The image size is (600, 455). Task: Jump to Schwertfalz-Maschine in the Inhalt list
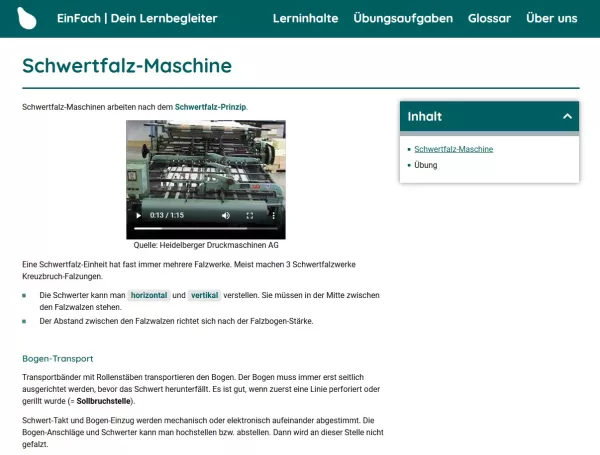453,149
